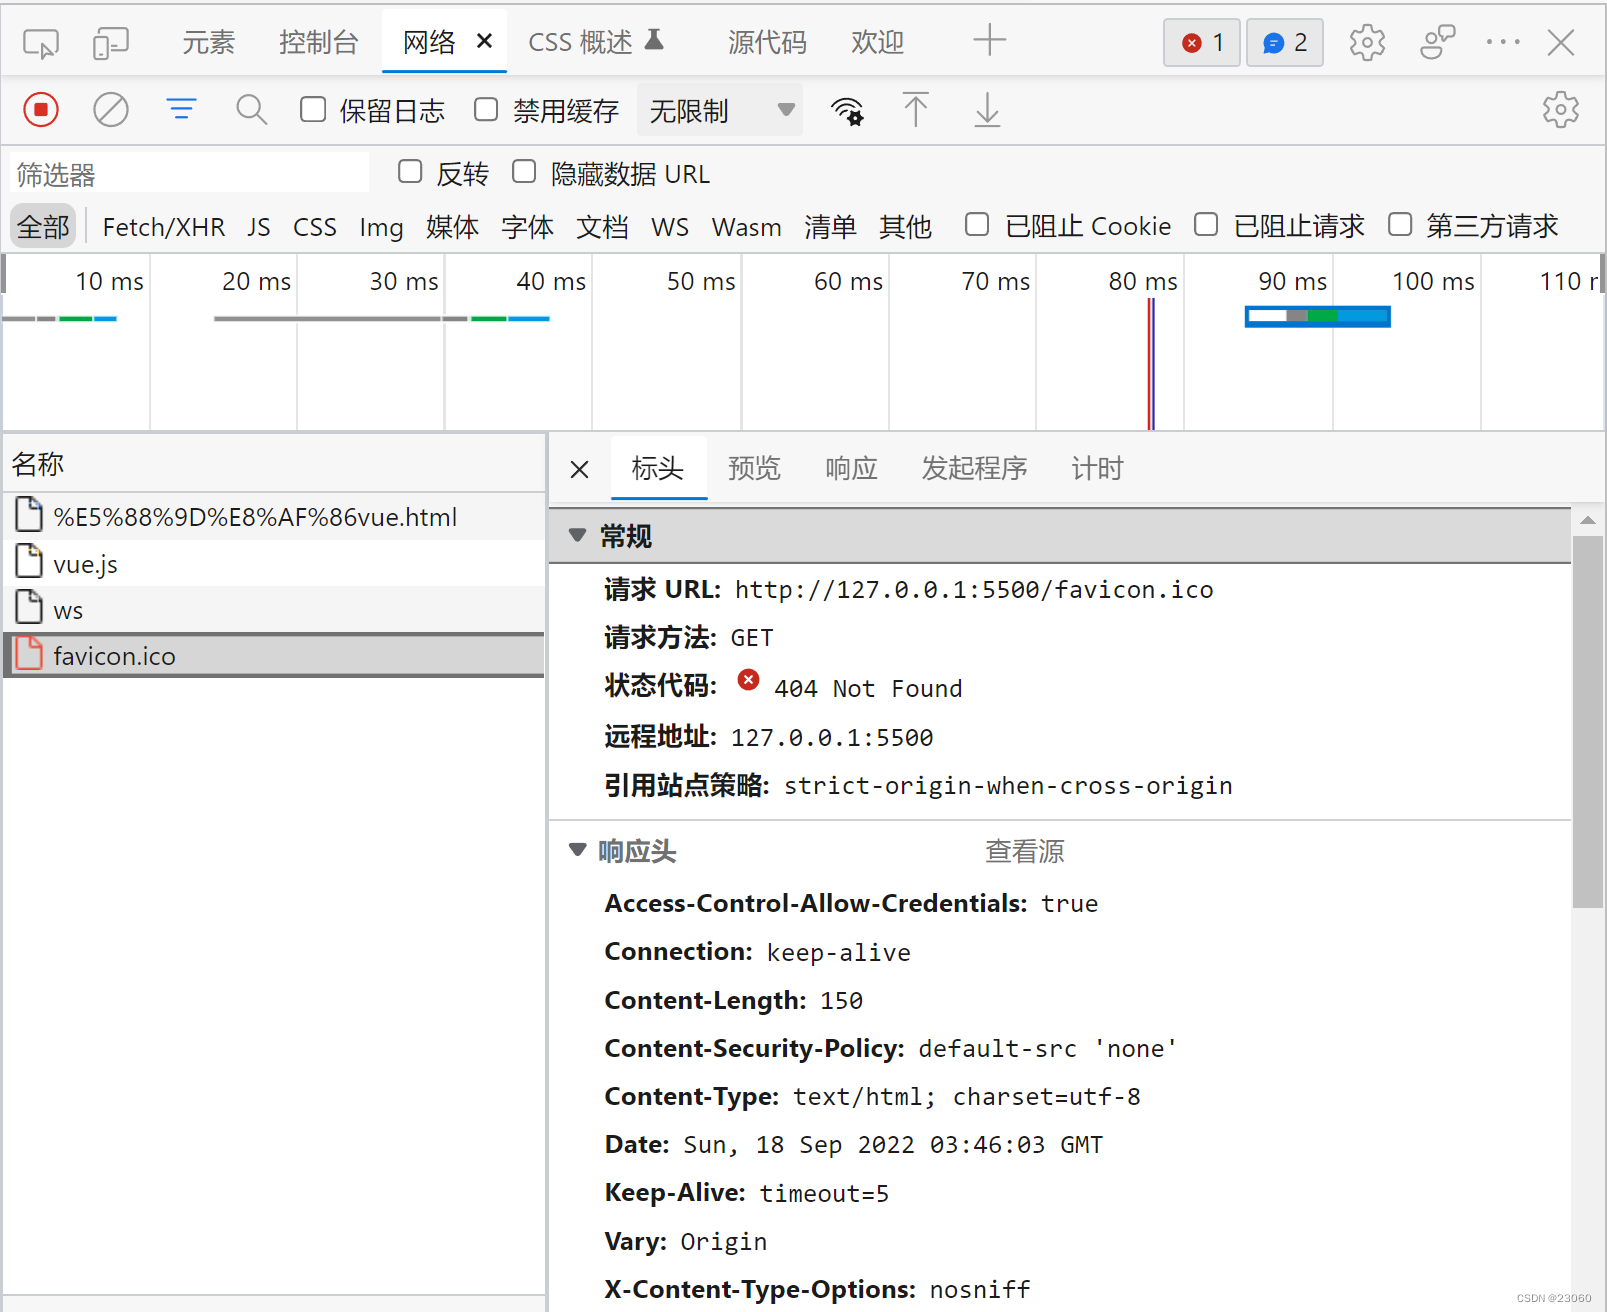The height and width of the screenshot is (1312, 1607).
Task: Click the details pane vertical scrollbar
Action: (1587, 720)
